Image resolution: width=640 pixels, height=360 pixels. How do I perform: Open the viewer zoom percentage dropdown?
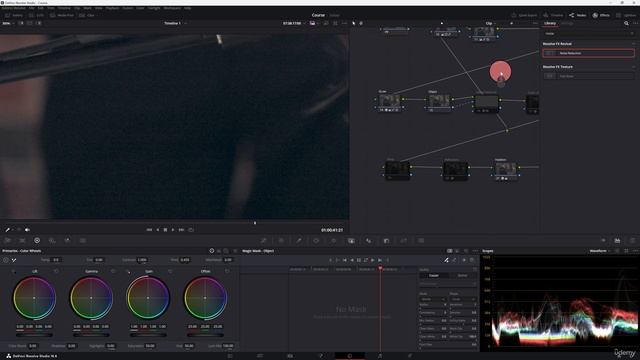pyautogui.click(x=8, y=23)
